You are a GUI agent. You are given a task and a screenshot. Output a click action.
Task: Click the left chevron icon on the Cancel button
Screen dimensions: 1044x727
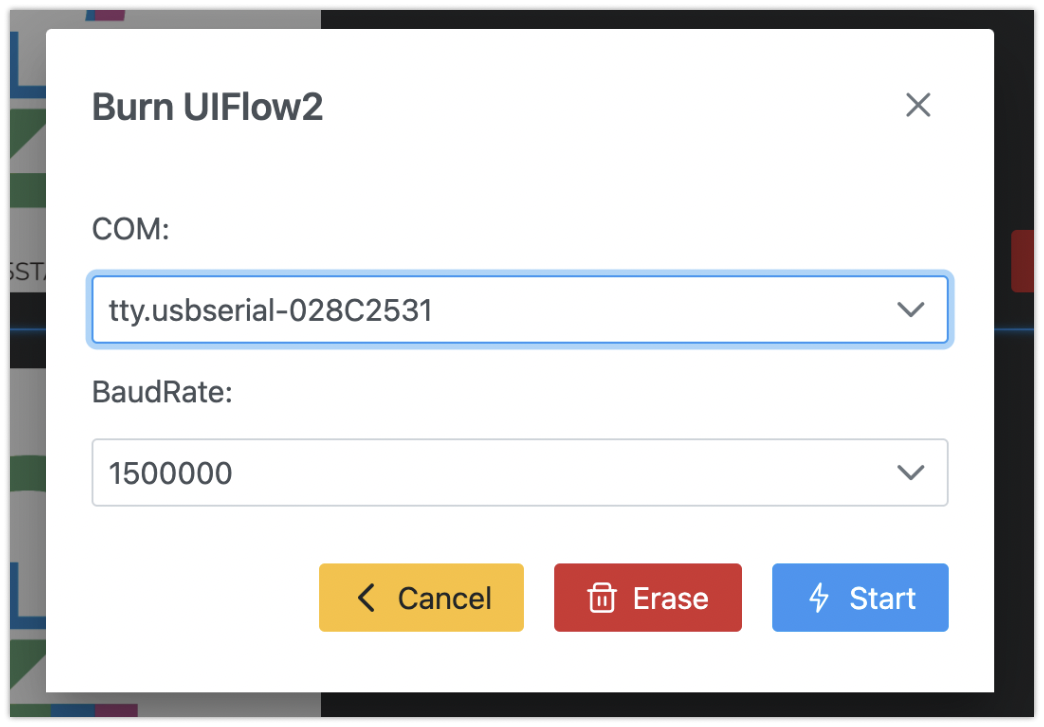pyautogui.click(x=365, y=598)
